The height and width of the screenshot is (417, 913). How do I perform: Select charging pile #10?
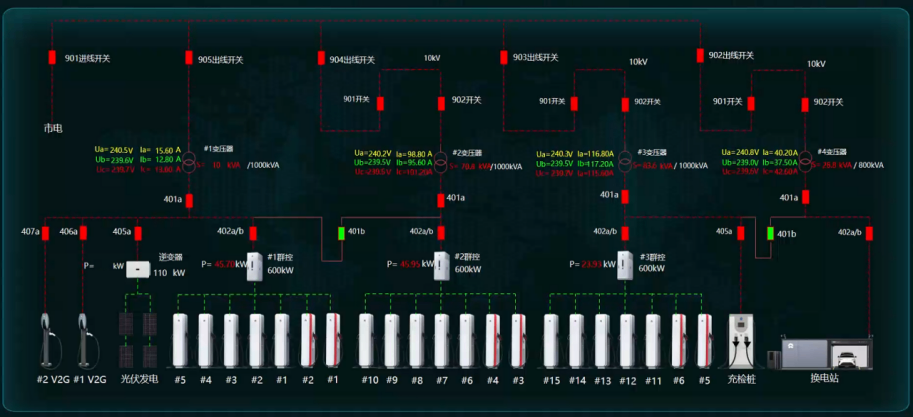(x=367, y=340)
